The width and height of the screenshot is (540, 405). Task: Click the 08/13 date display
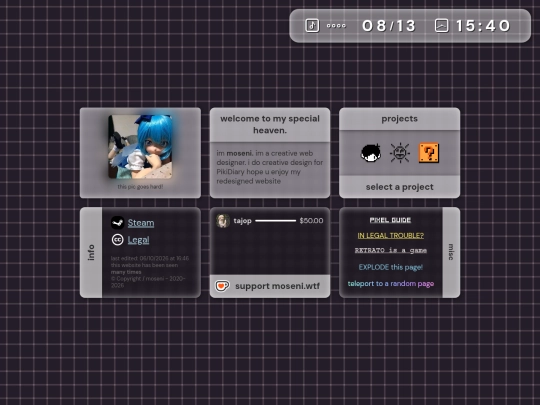(389, 26)
